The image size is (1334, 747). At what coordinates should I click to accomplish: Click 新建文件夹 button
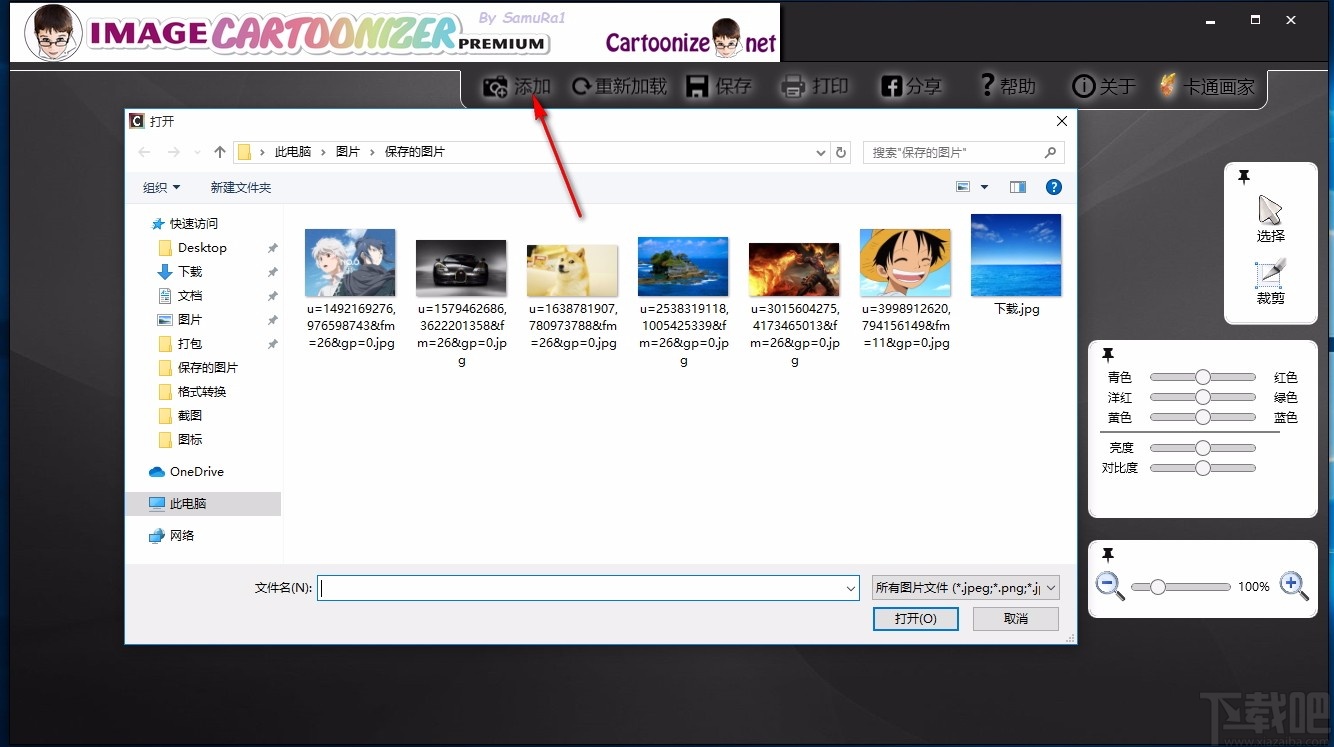click(x=241, y=187)
